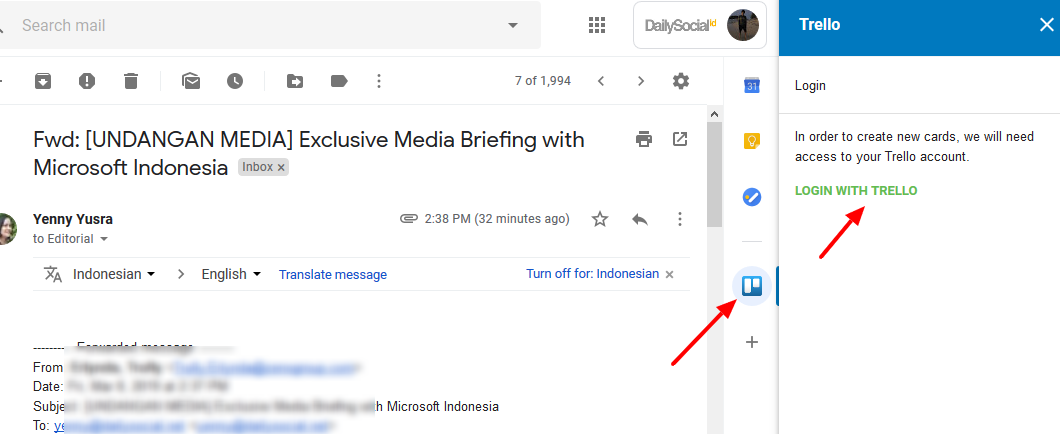1060x434 pixels.
Task: Click the sender name Yenny Yusra
Action: [x=73, y=219]
